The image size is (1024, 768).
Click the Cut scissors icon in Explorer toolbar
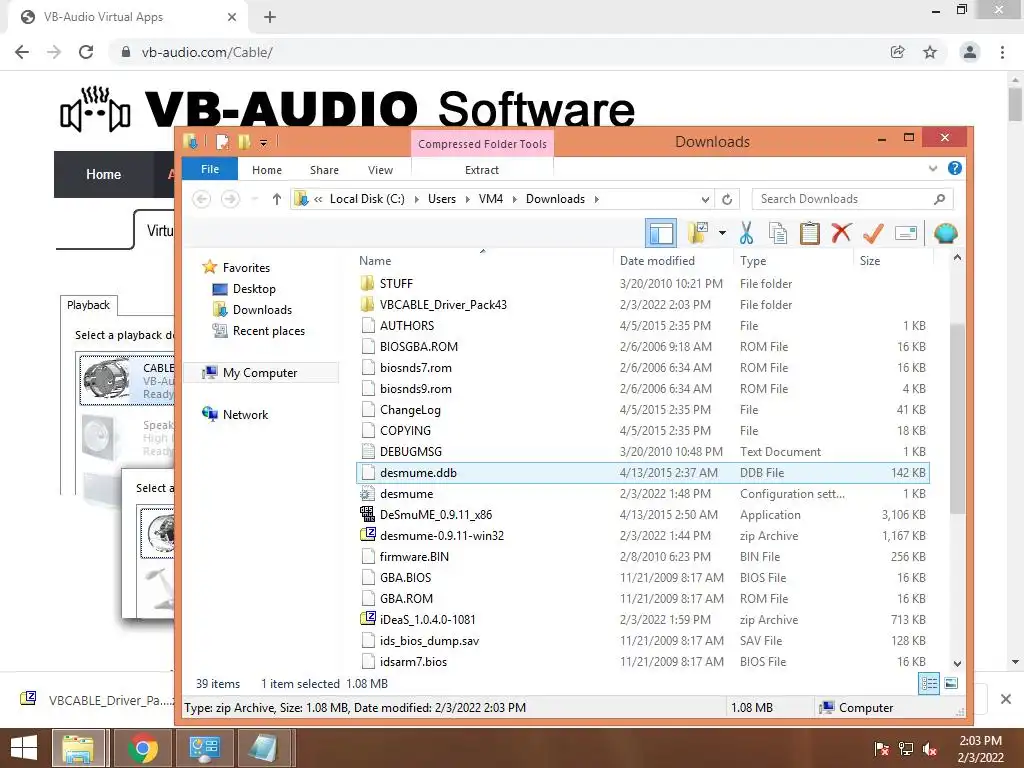coord(746,233)
